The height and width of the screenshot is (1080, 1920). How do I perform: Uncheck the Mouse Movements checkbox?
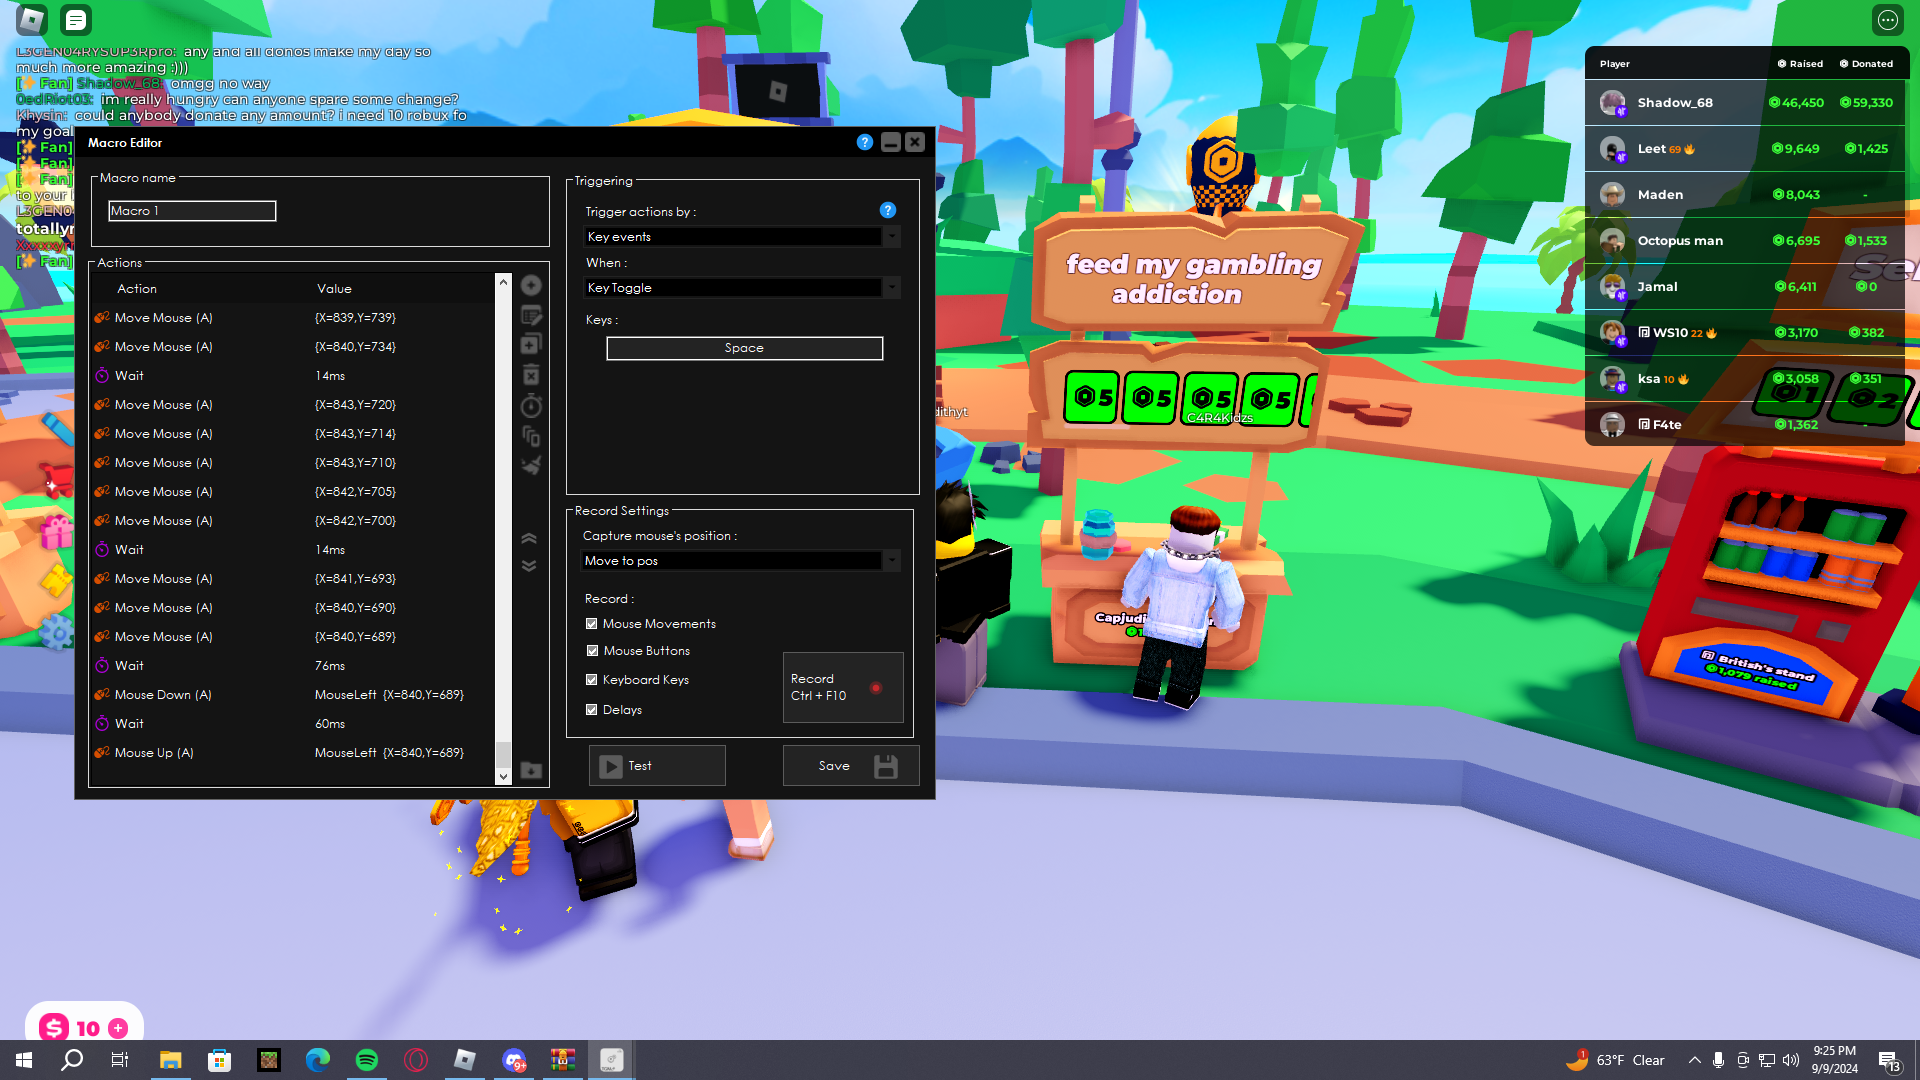point(592,624)
